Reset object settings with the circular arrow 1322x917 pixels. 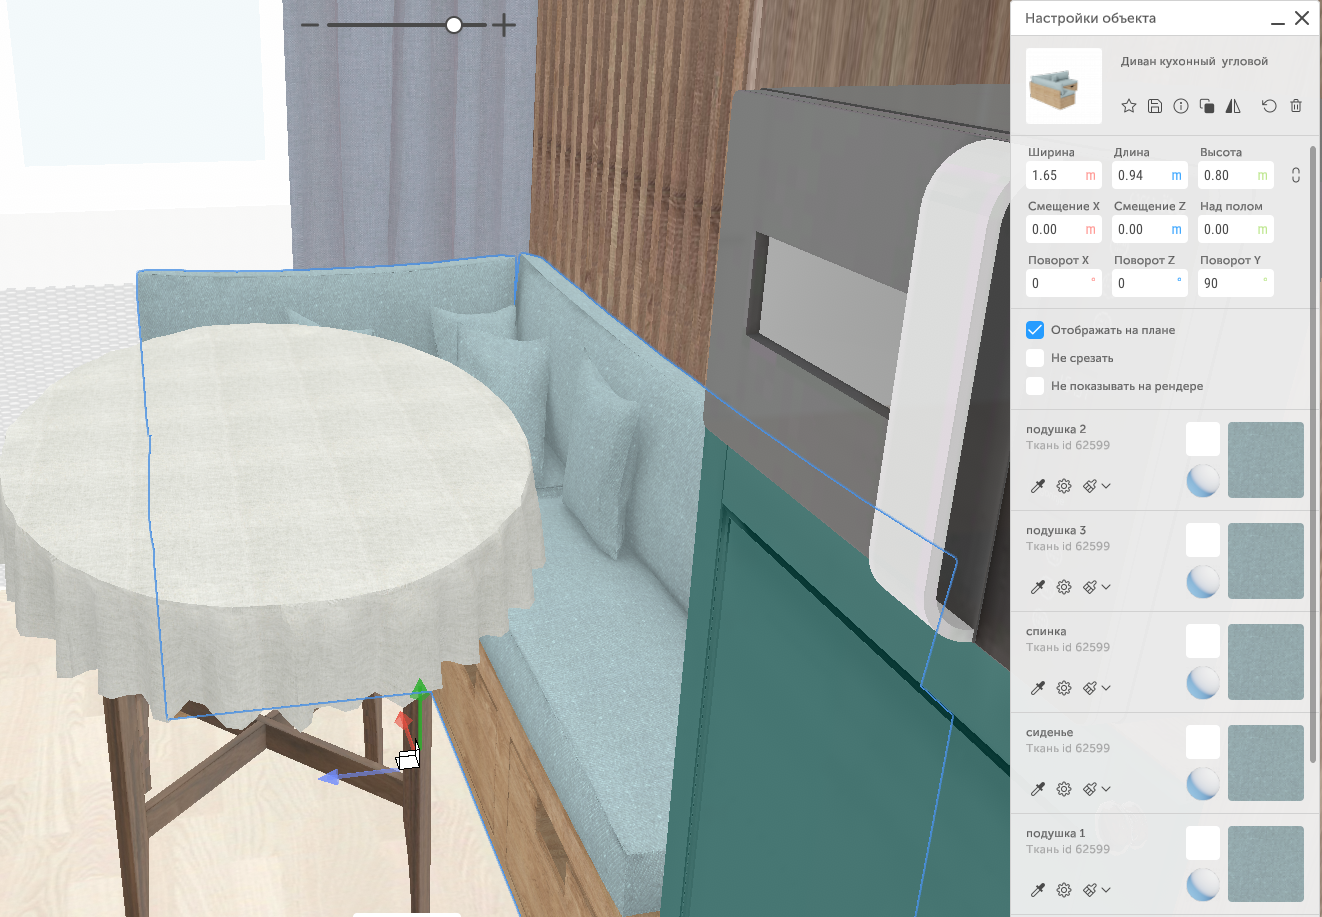click(x=1269, y=106)
